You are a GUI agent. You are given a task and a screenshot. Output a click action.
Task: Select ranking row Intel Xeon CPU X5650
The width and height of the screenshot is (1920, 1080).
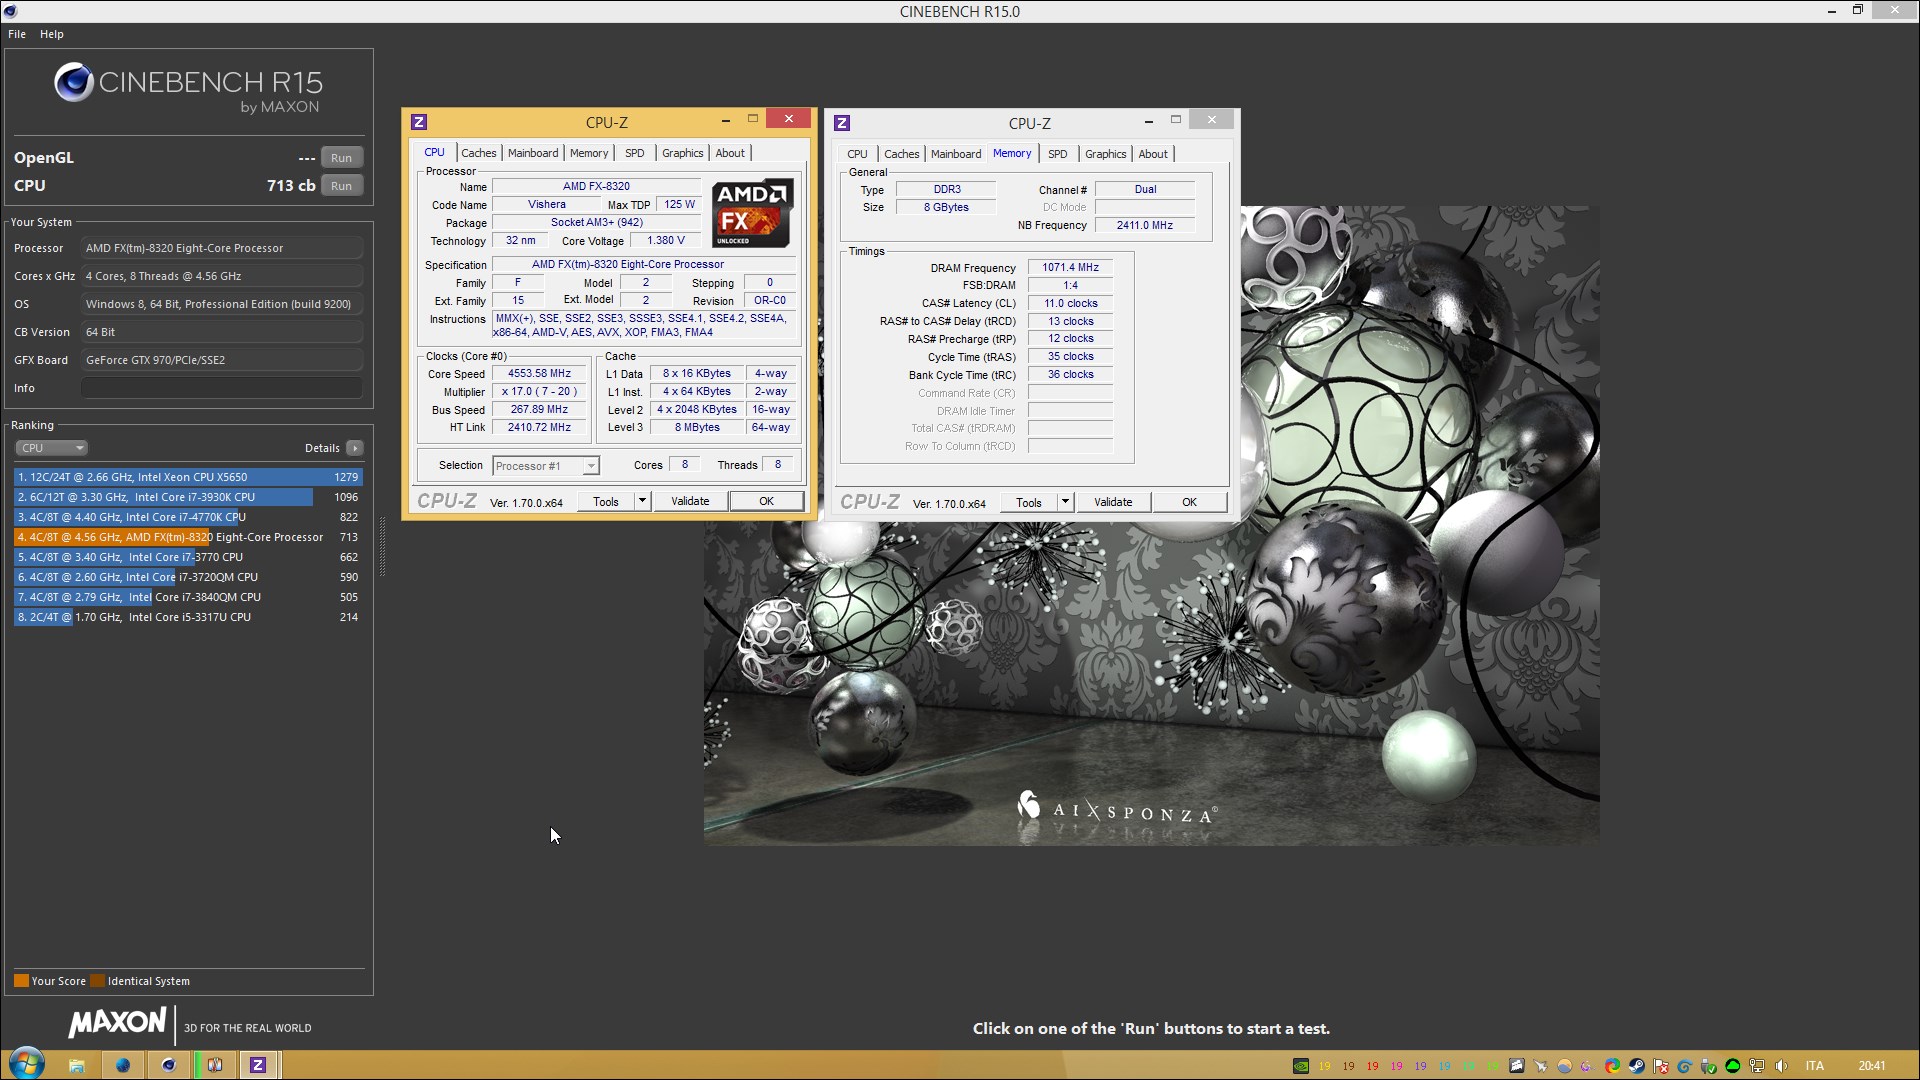pyautogui.click(x=188, y=477)
